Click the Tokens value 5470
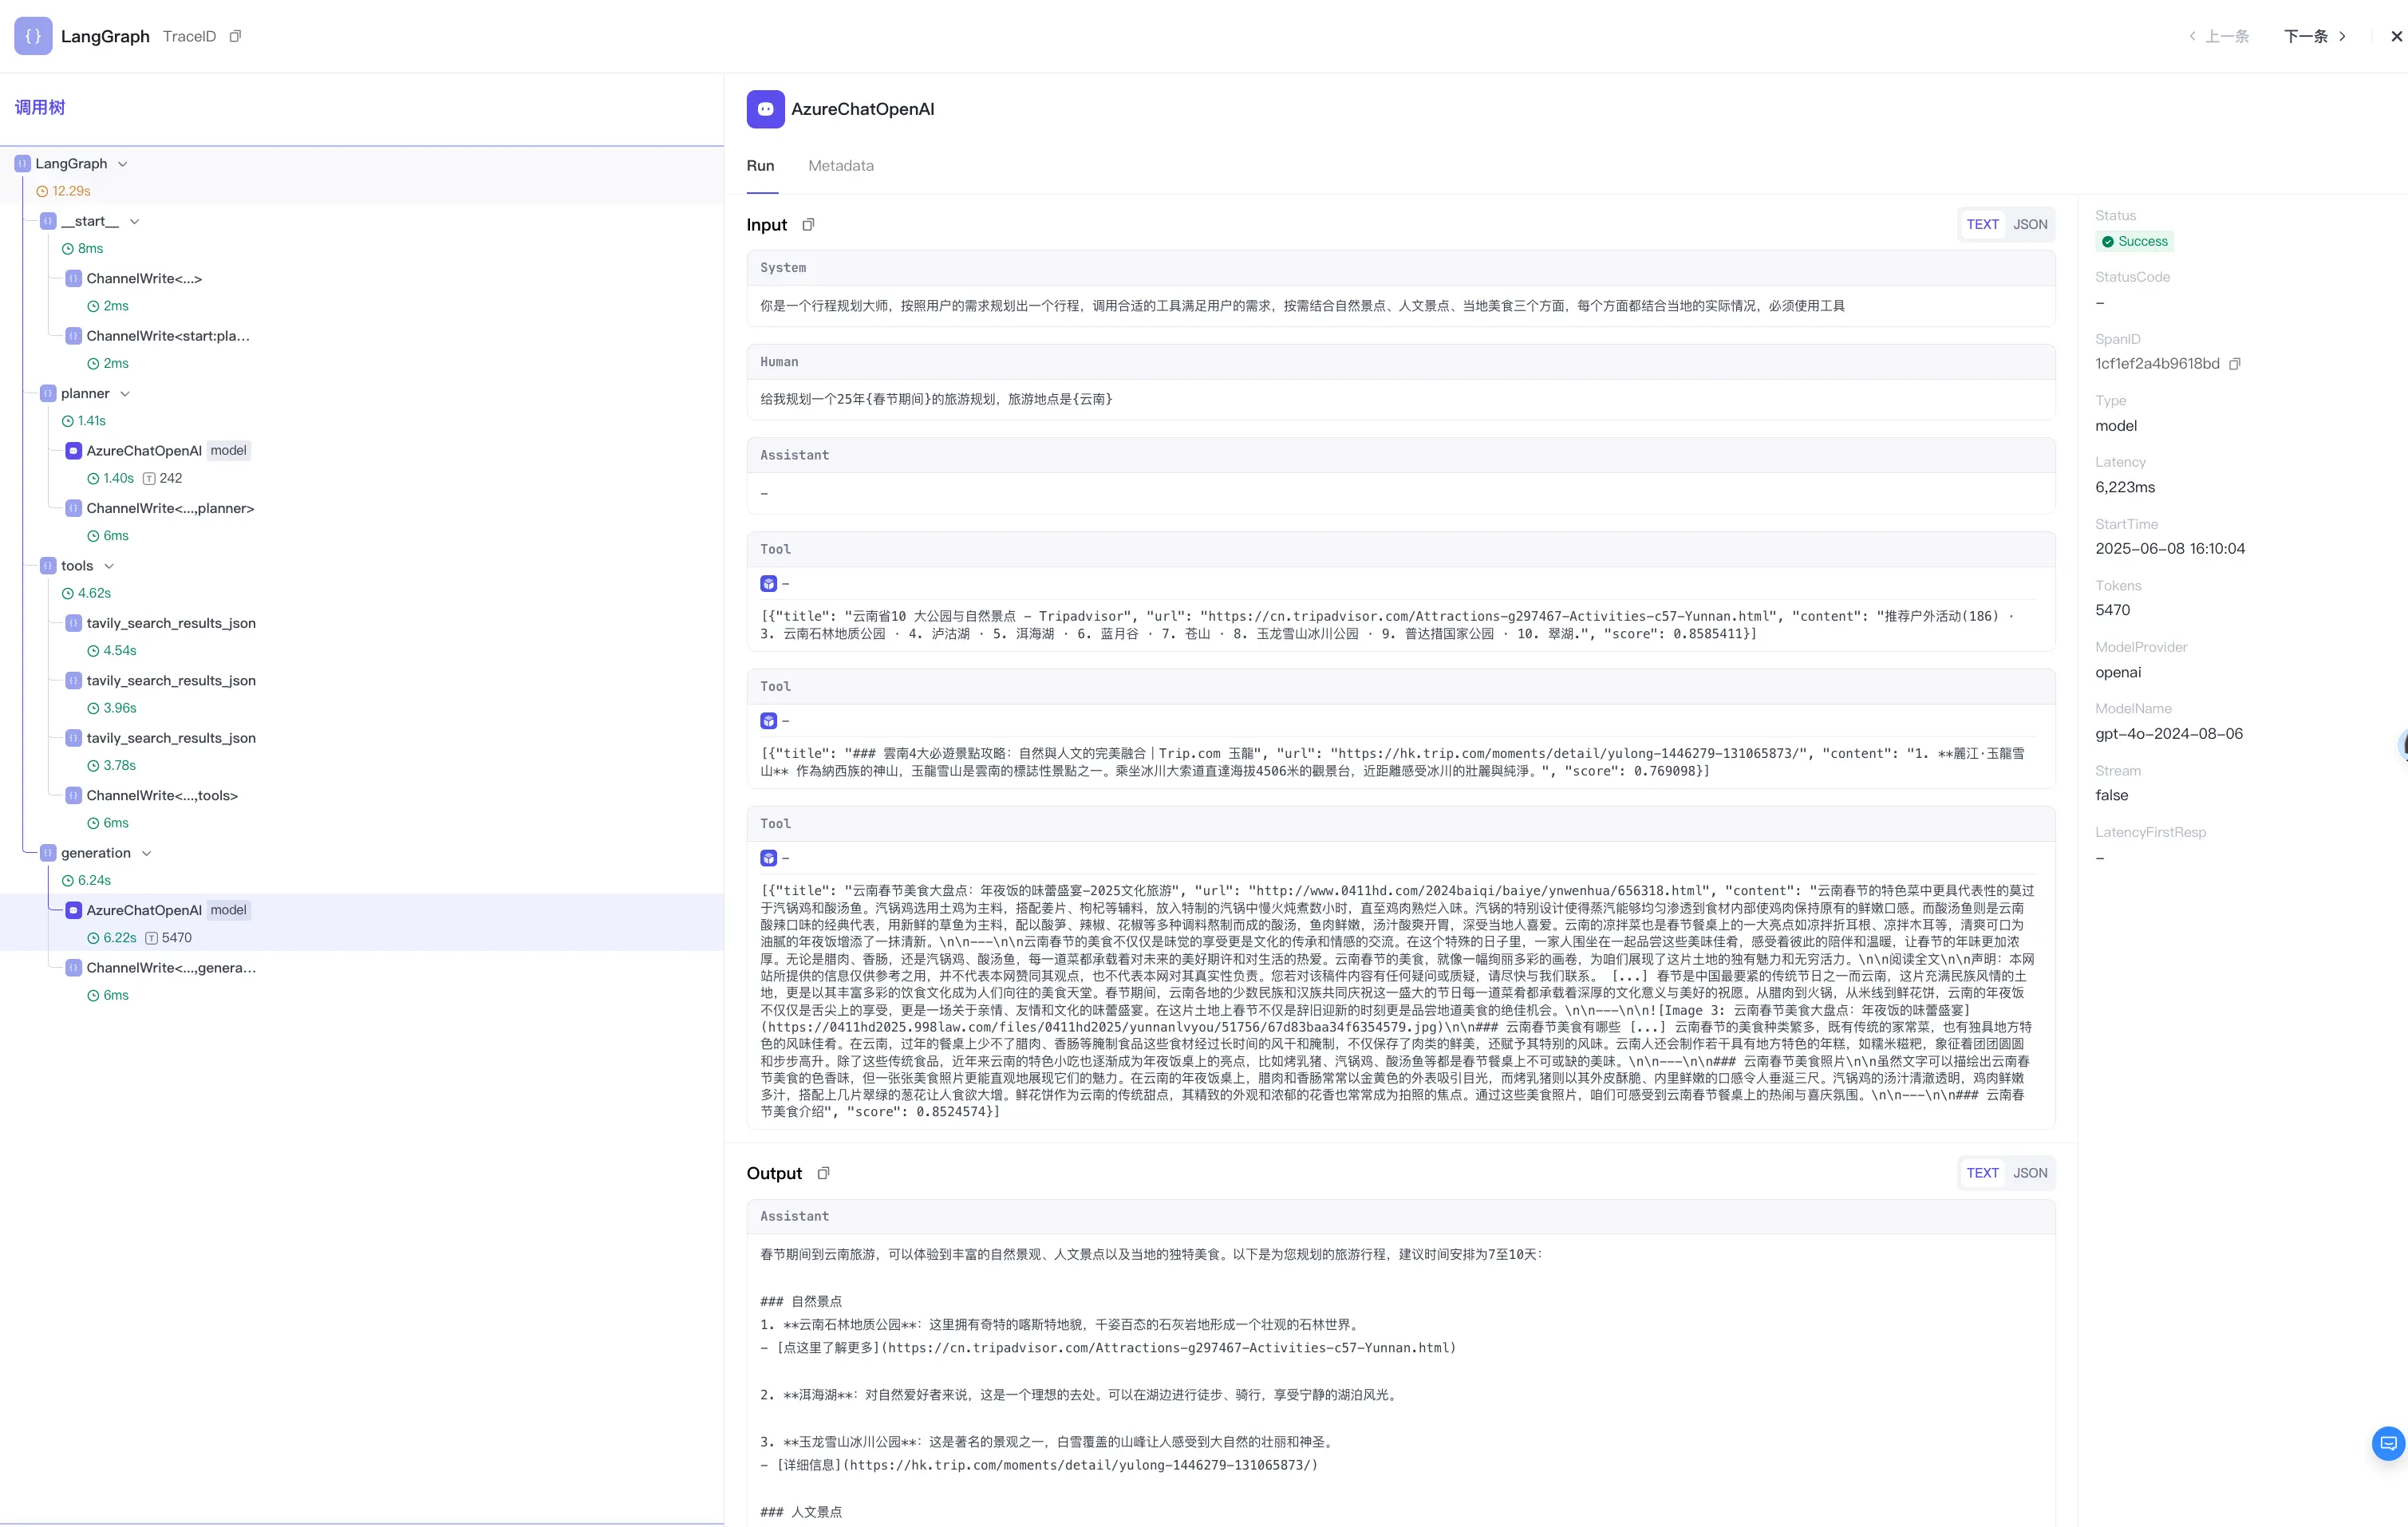 [x=2113, y=610]
